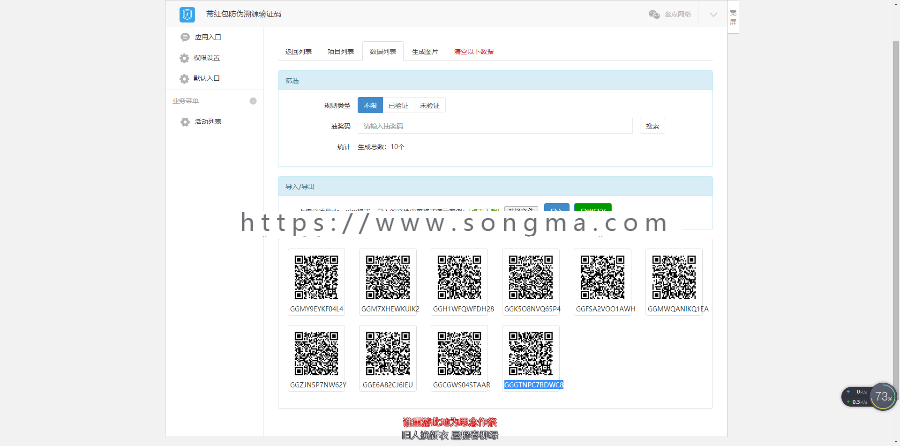Open 应用入口 in the sidebar
This screenshot has width=900, height=446.
(x=207, y=37)
